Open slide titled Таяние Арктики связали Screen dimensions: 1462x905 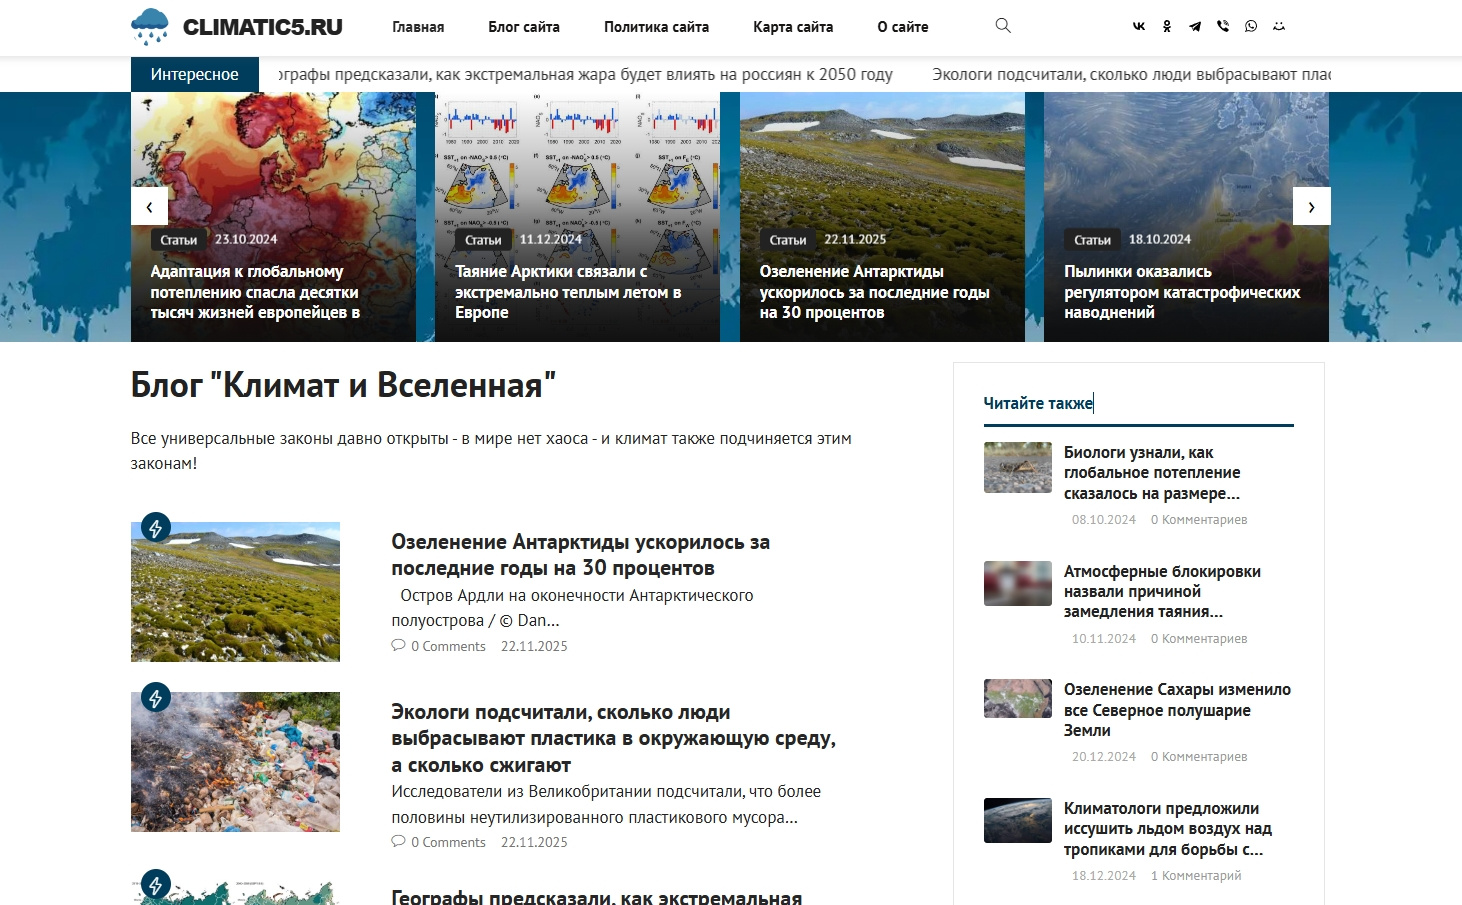[x=568, y=292]
